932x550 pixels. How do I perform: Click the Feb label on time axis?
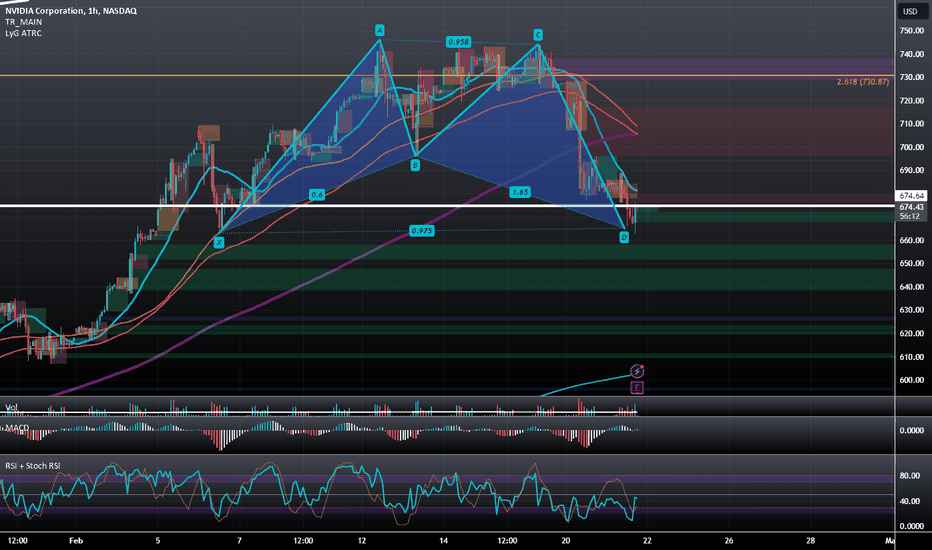click(x=75, y=540)
